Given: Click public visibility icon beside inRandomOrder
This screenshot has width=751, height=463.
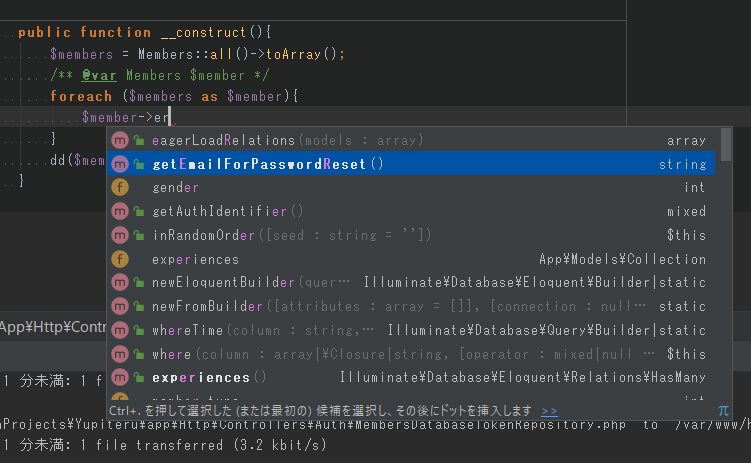Looking at the screenshot, I should pos(139,235).
